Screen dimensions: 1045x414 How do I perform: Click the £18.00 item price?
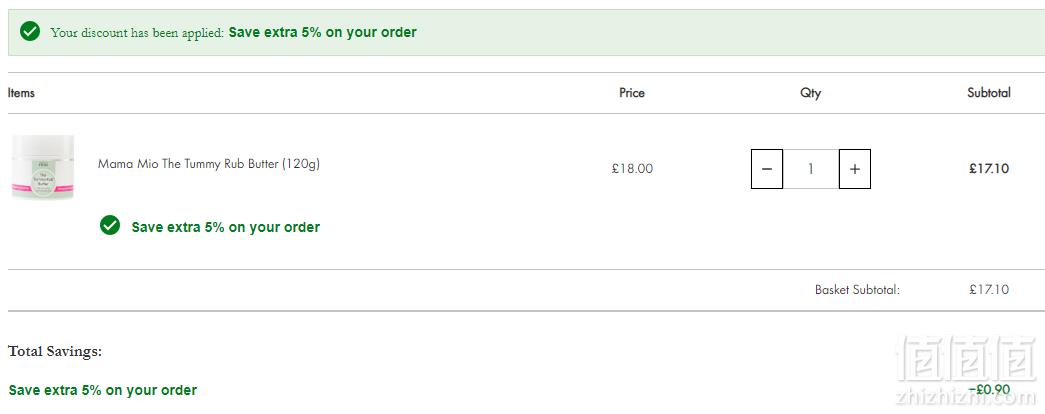632,169
